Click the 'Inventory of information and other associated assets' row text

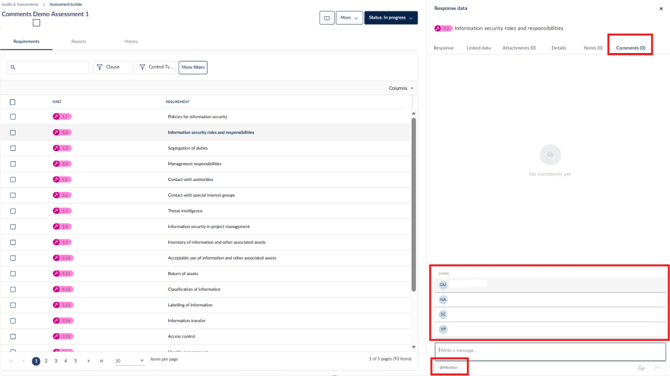tap(217, 242)
